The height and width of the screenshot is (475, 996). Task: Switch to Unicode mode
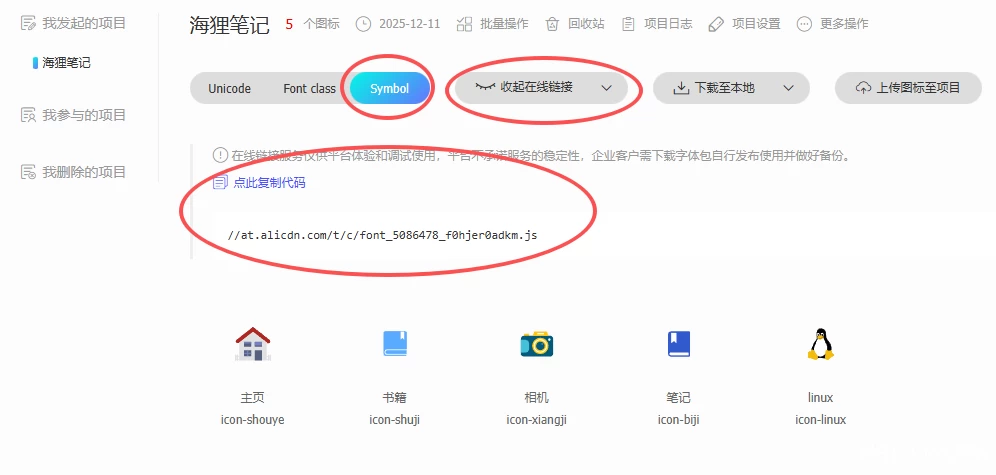pyautogui.click(x=229, y=89)
